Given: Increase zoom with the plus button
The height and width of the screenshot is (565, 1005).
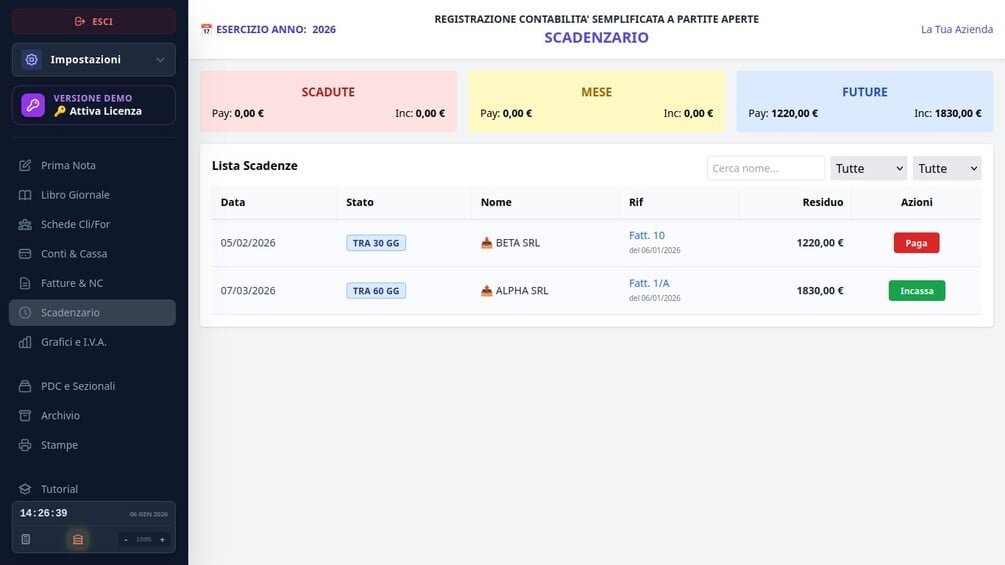Looking at the screenshot, I should click(162, 539).
